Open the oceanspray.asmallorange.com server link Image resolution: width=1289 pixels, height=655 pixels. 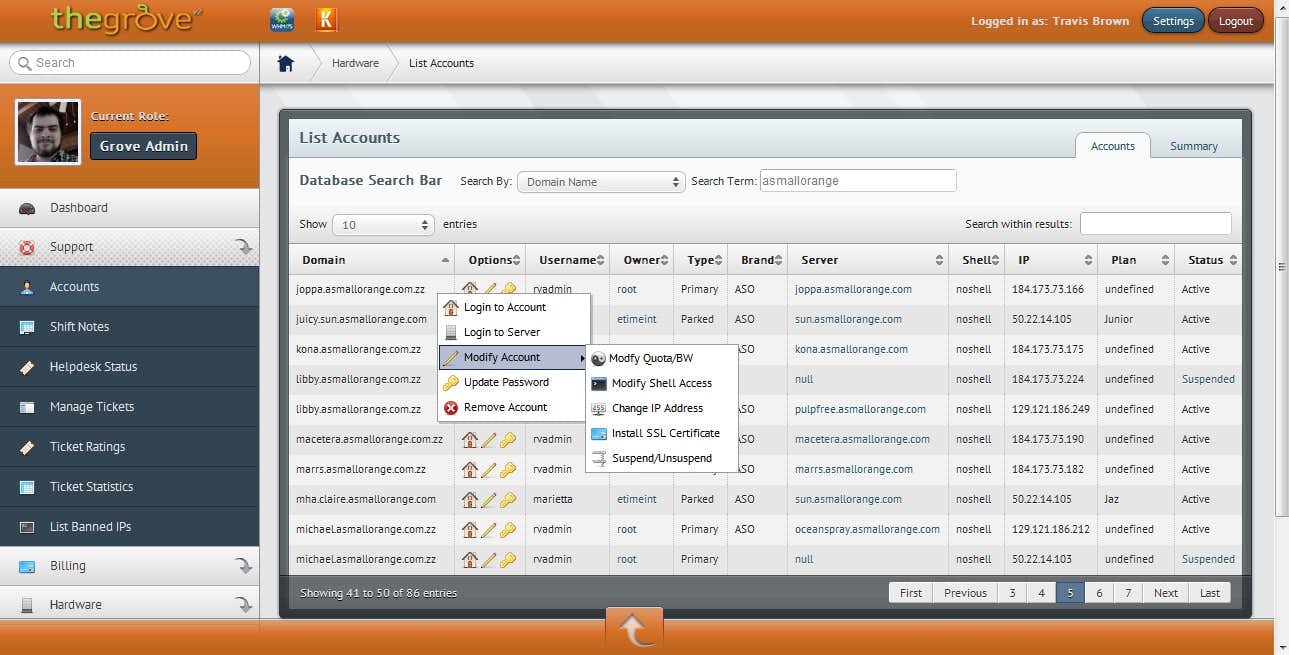tap(867, 529)
